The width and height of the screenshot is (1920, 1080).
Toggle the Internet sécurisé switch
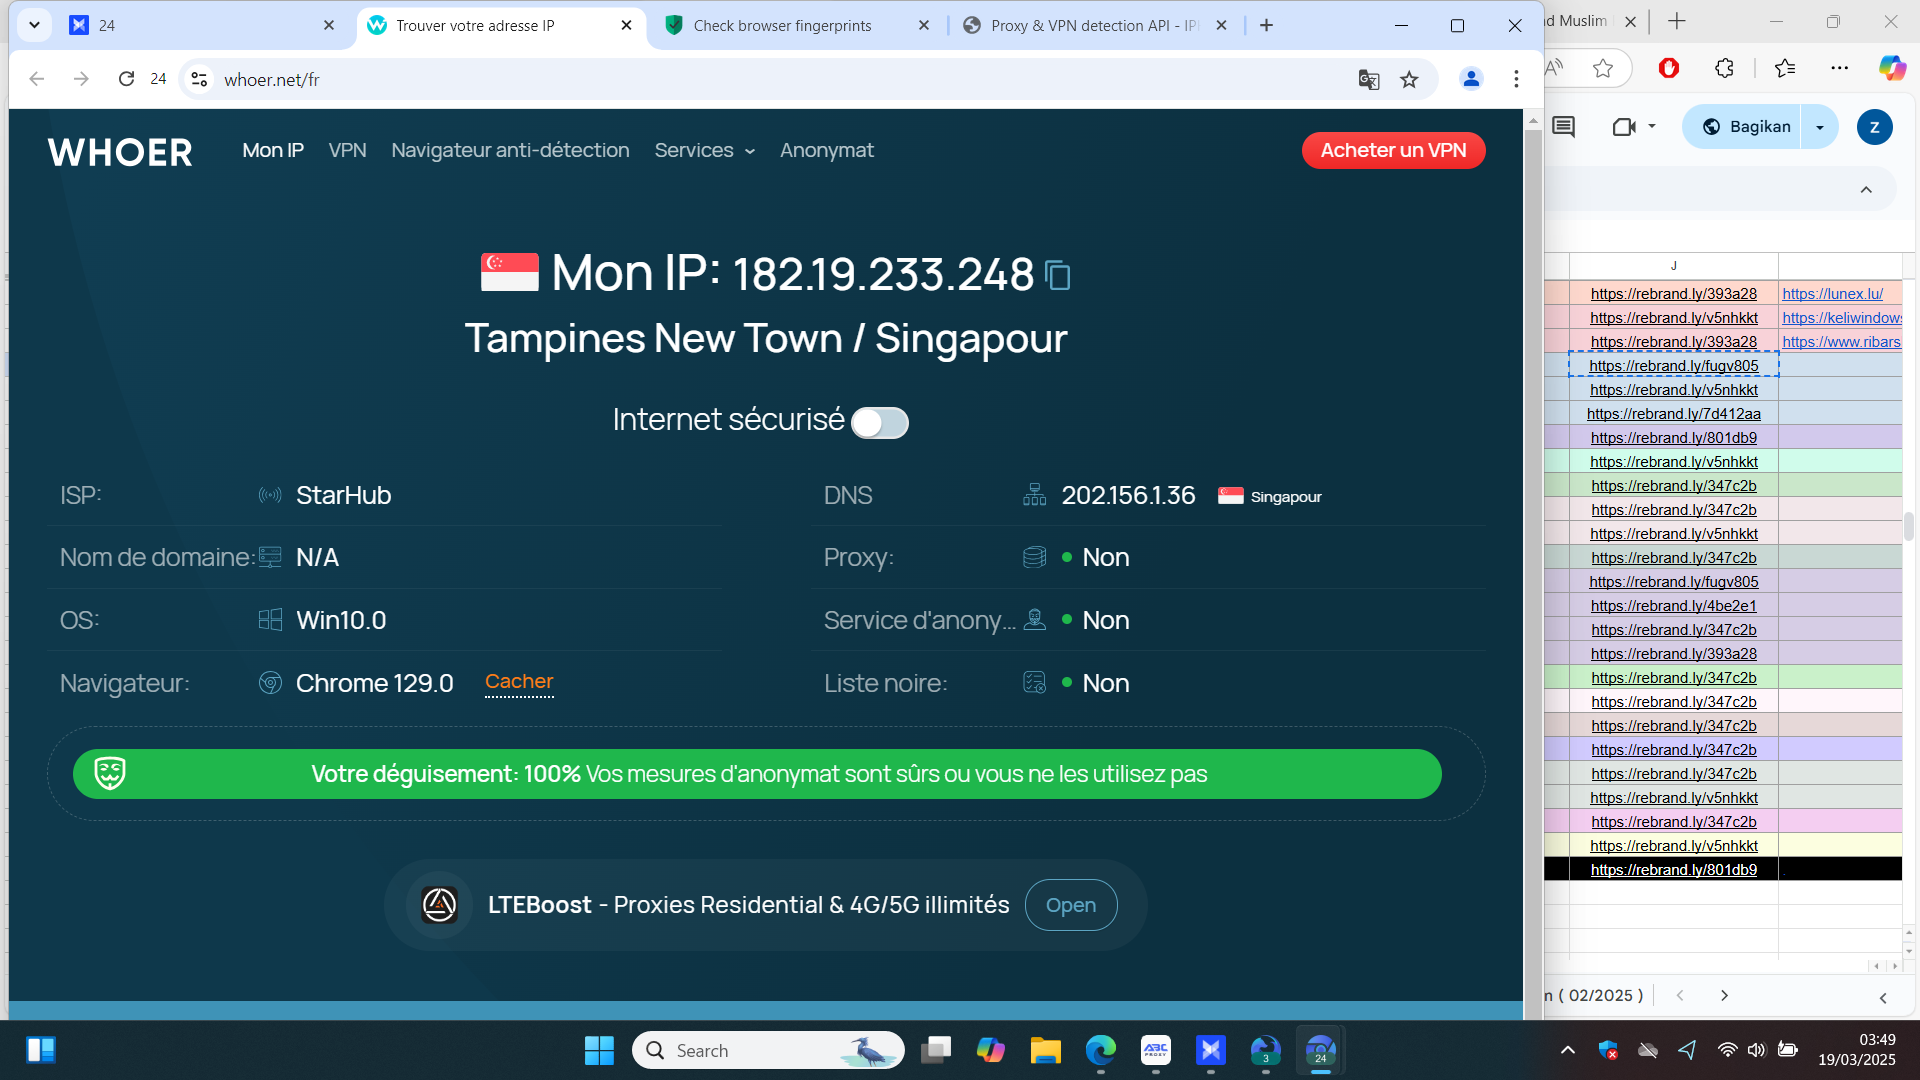click(880, 423)
